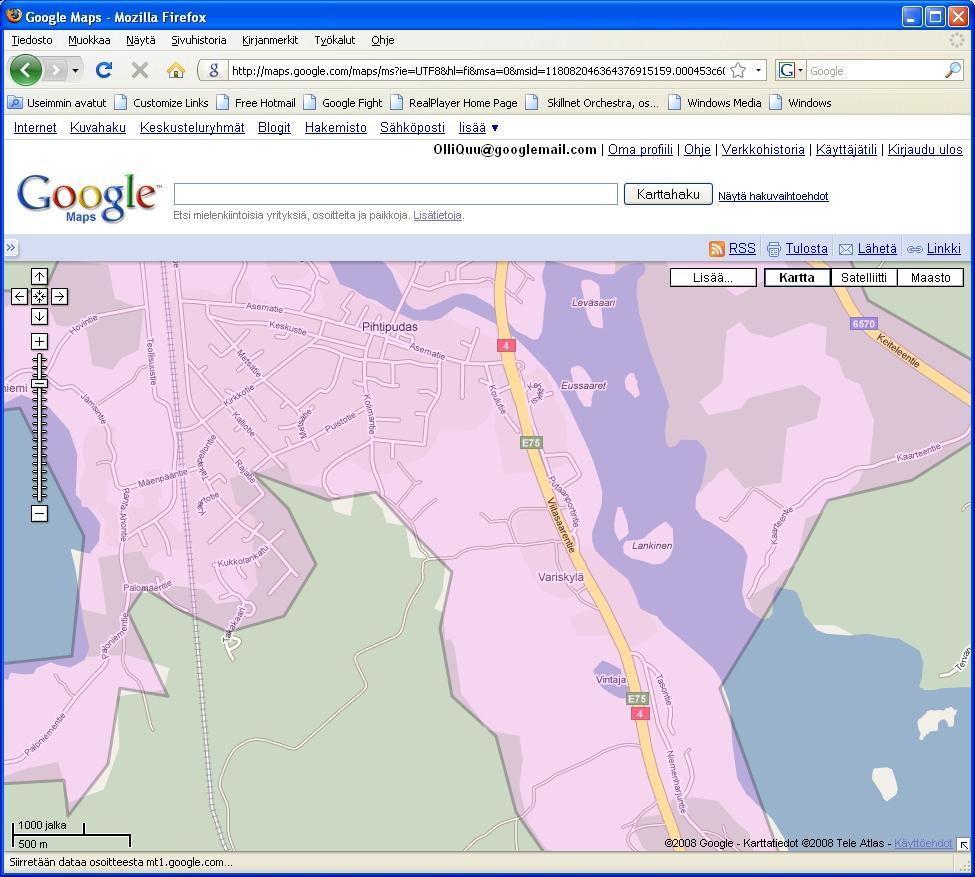Screen dimensions: 975x877
Task: Click Näytä hakuvaihtoehdot link
Action: 773,196
